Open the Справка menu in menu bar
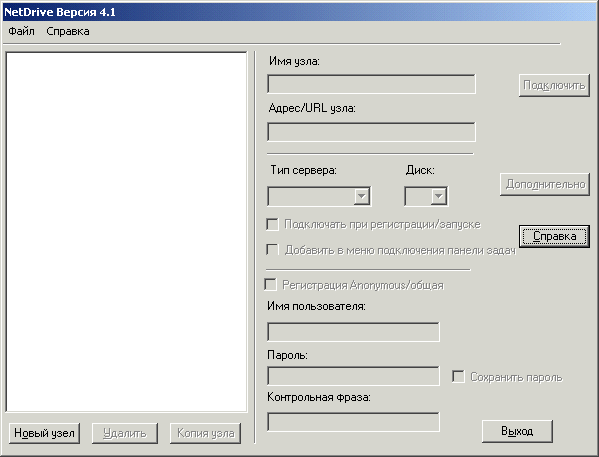599x457 pixels. 68,31
